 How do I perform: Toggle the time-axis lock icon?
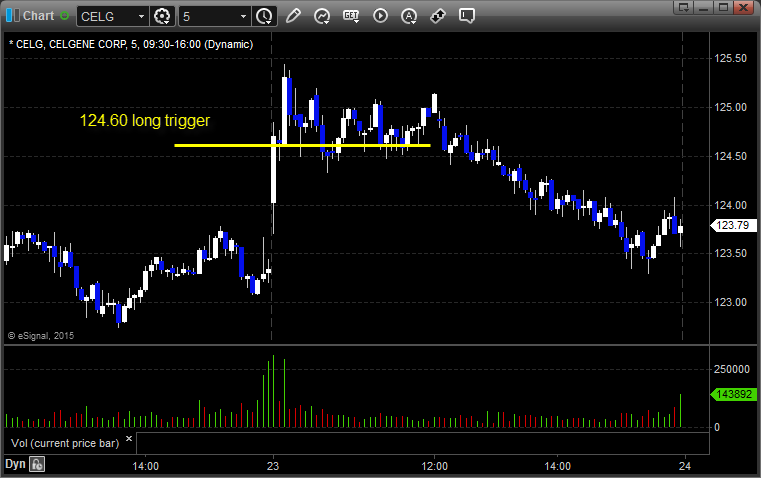[x=37, y=464]
